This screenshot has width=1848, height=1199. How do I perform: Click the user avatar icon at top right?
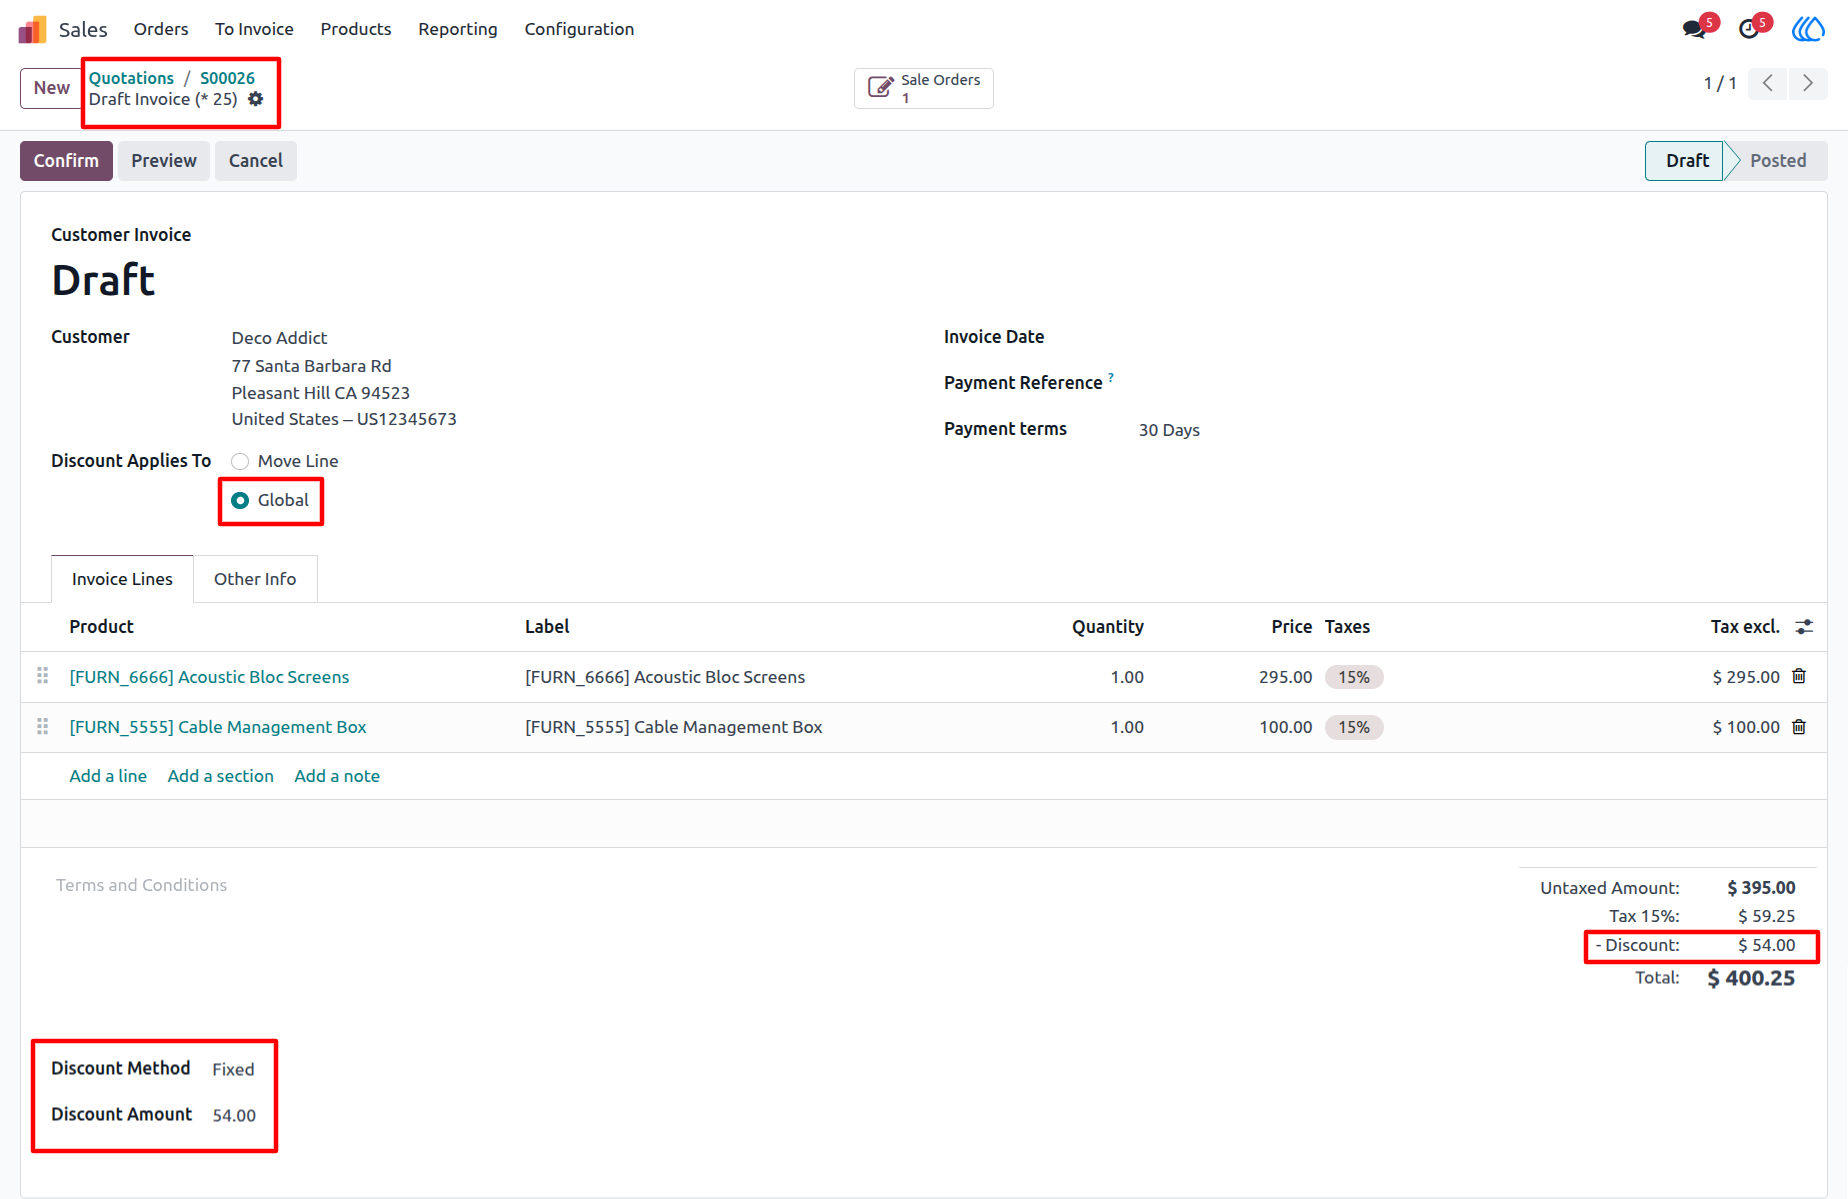1808,29
